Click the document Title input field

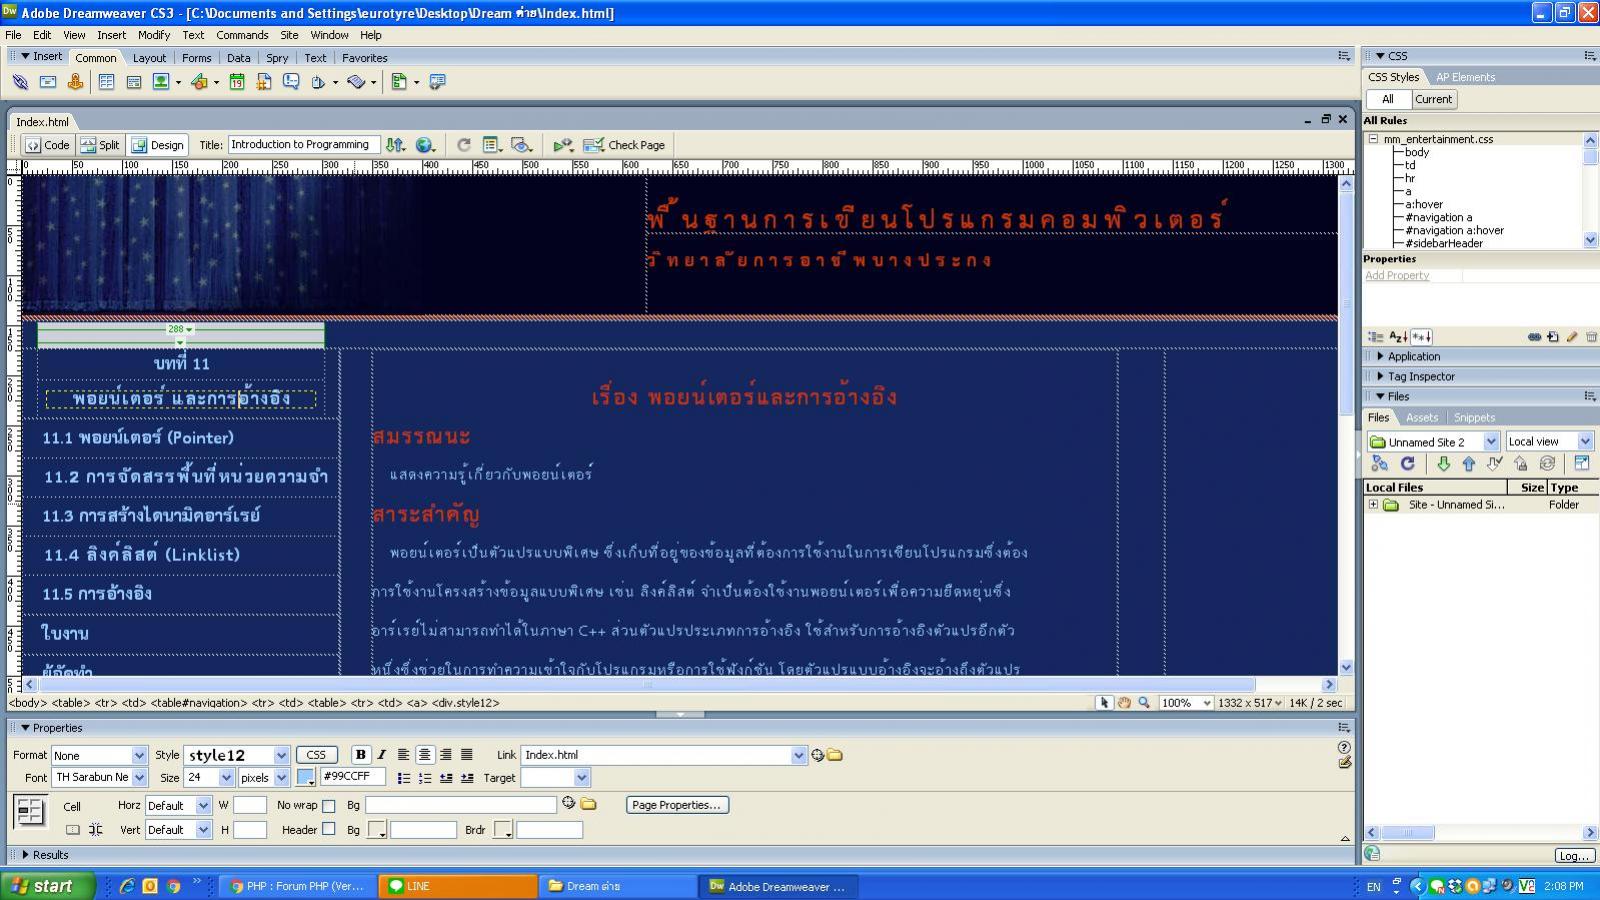(304, 145)
